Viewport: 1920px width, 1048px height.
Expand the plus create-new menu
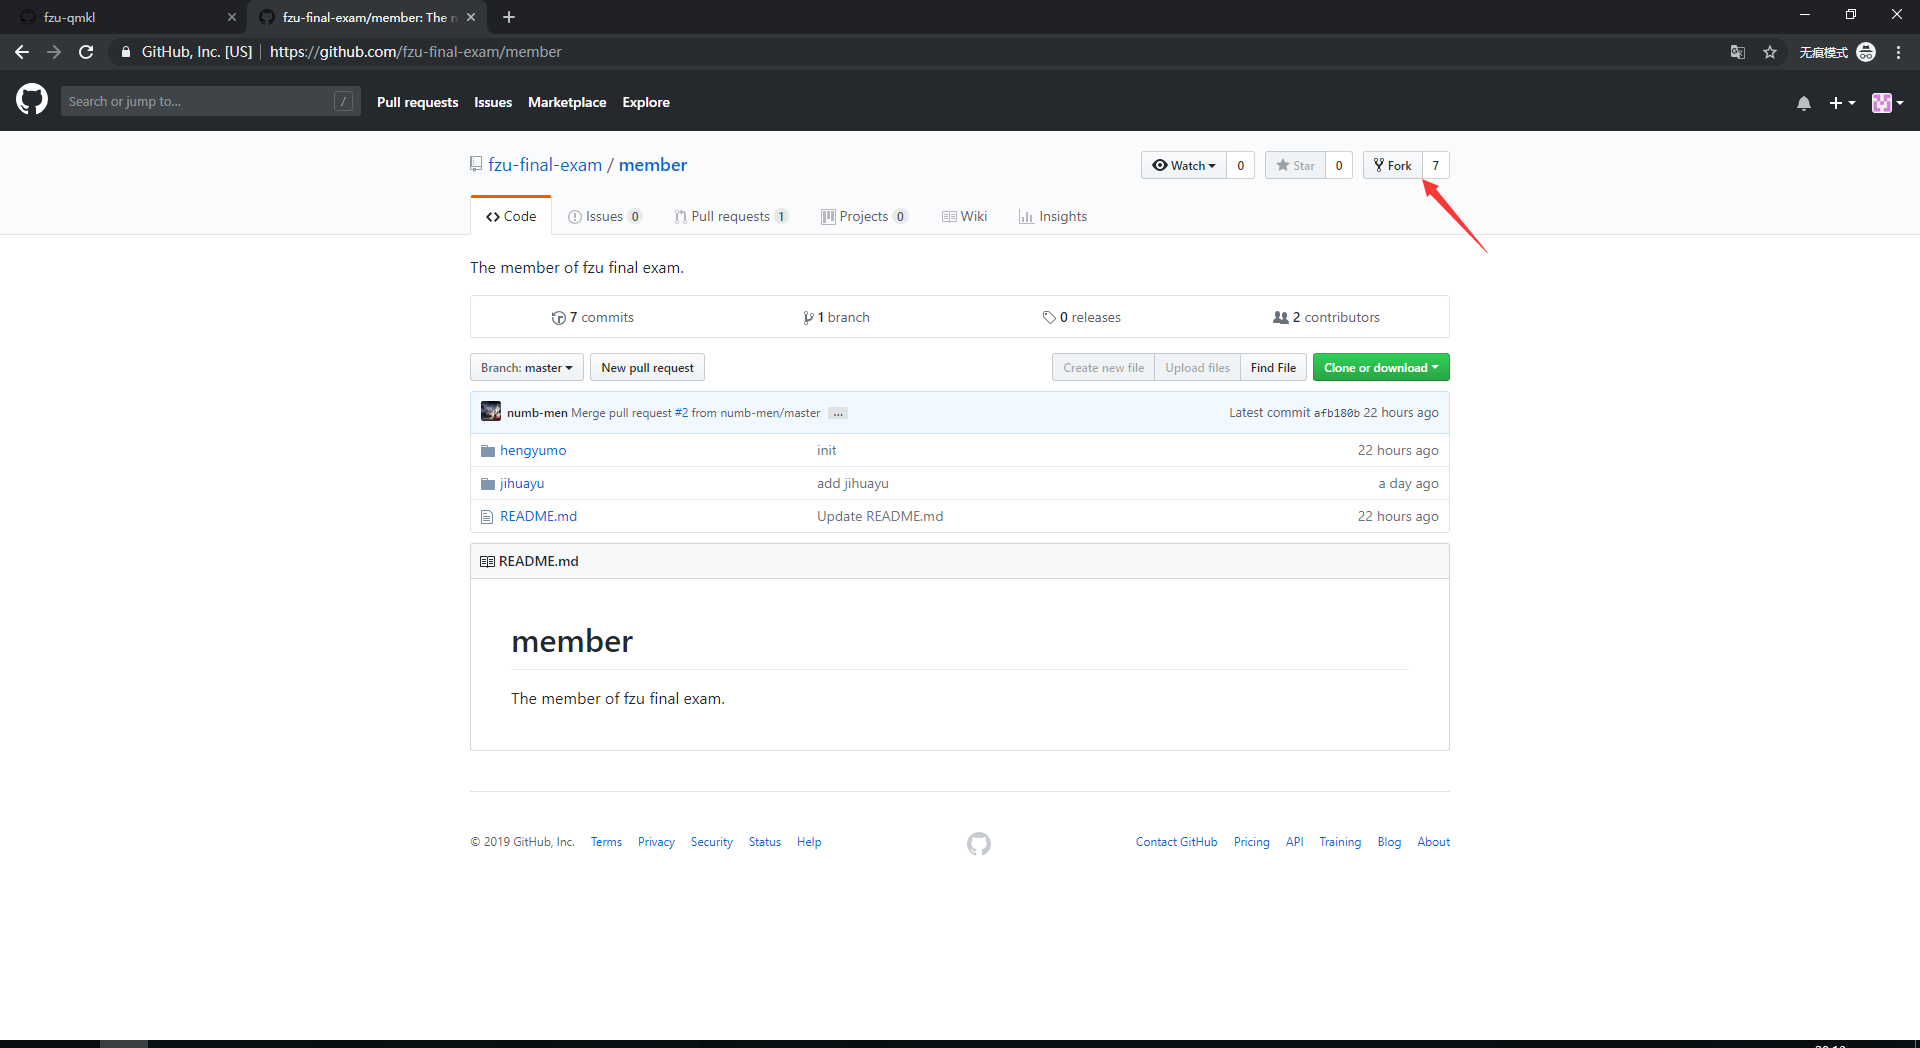click(x=1842, y=103)
